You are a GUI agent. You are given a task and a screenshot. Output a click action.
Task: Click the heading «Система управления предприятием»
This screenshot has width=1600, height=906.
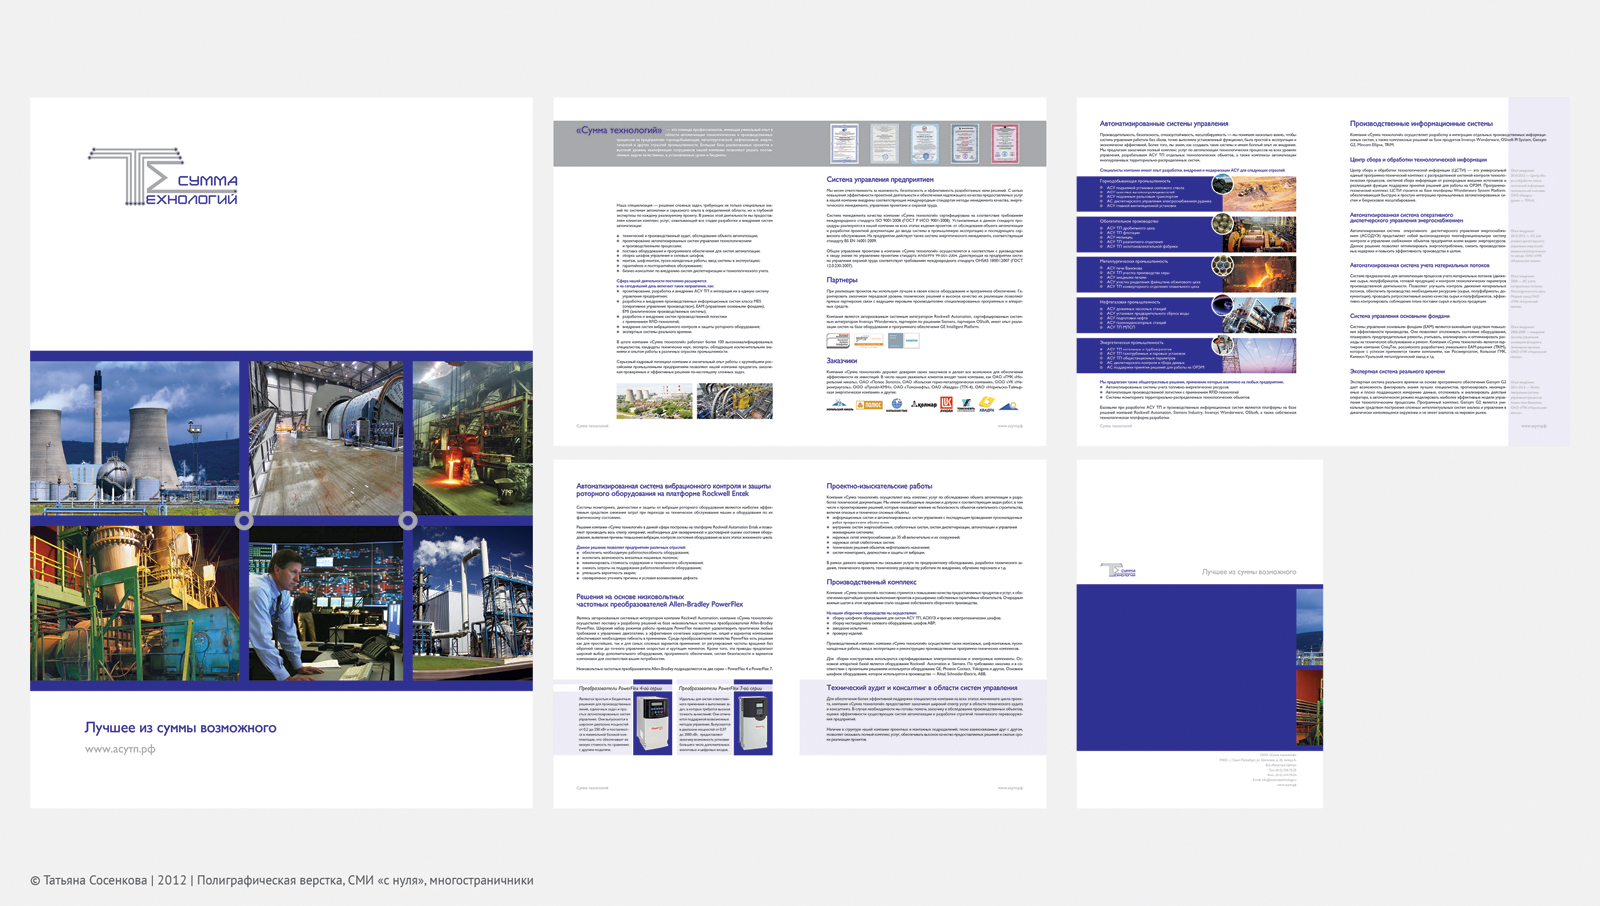880,180
